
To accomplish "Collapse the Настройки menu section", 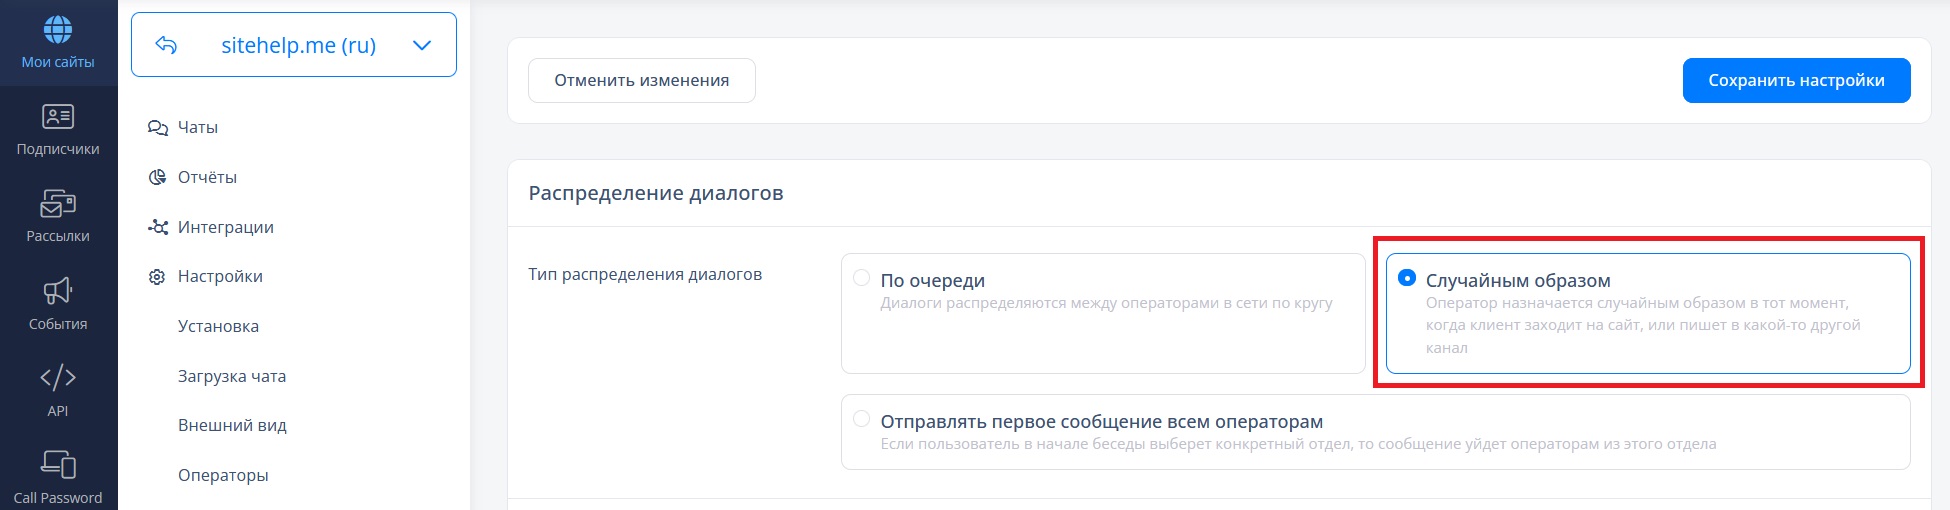I will point(220,276).
